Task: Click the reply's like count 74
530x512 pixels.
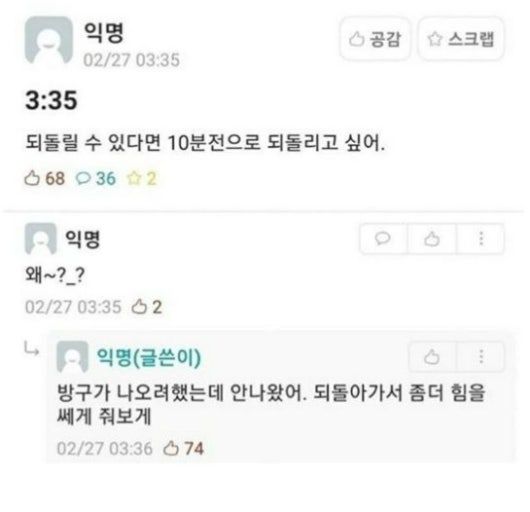Action: pyautogui.click(x=184, y=448)
